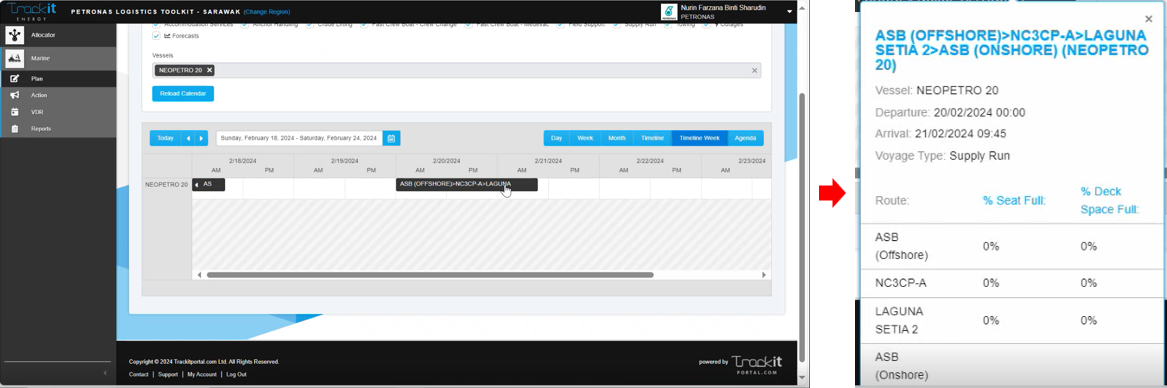Open the Allocator module icon
Viewport: 1167px width, 388px height.
[15, 35]
